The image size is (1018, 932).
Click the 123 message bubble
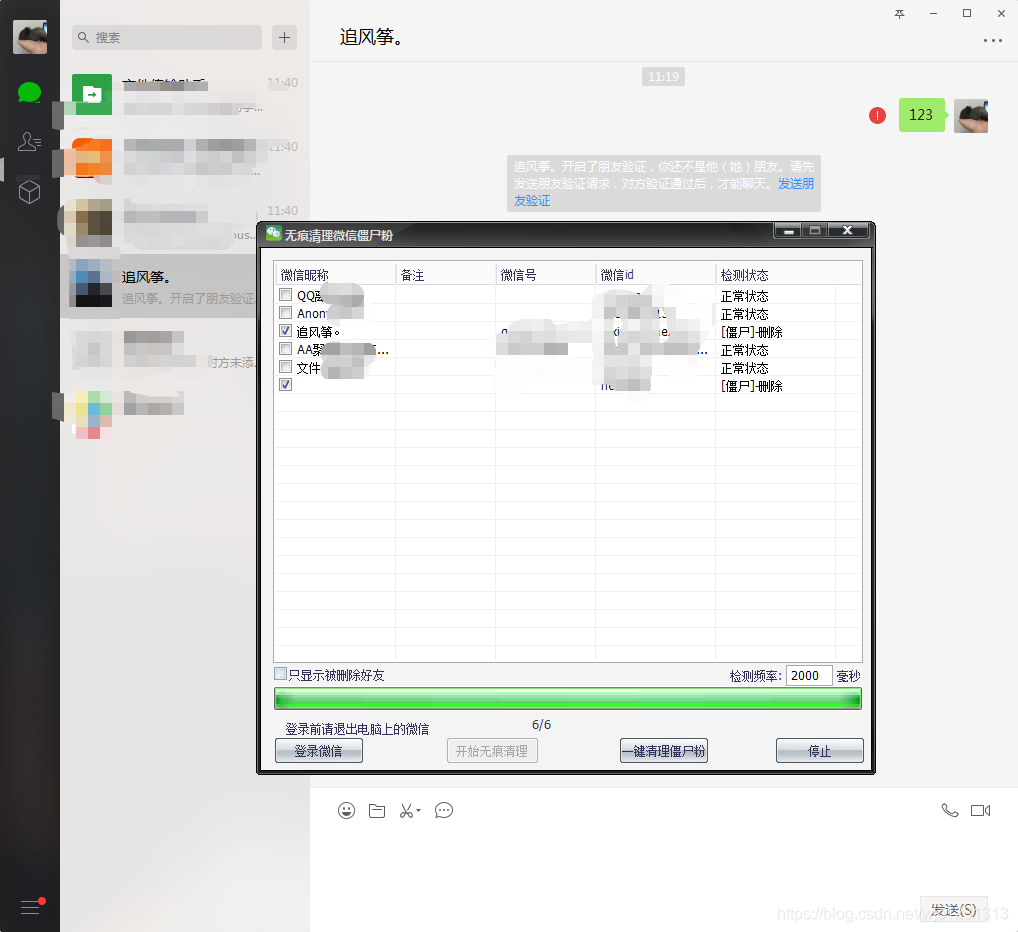(x=921, y=115)
